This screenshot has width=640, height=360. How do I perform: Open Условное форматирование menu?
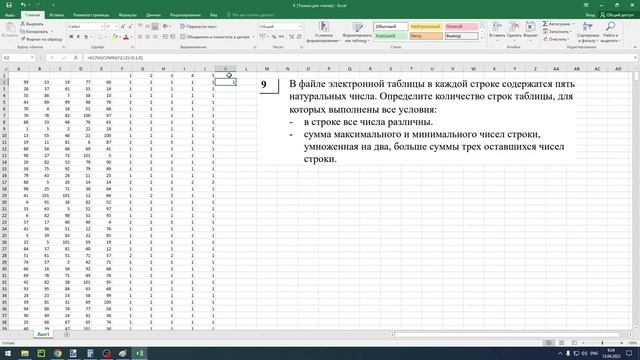pos(324,32)
